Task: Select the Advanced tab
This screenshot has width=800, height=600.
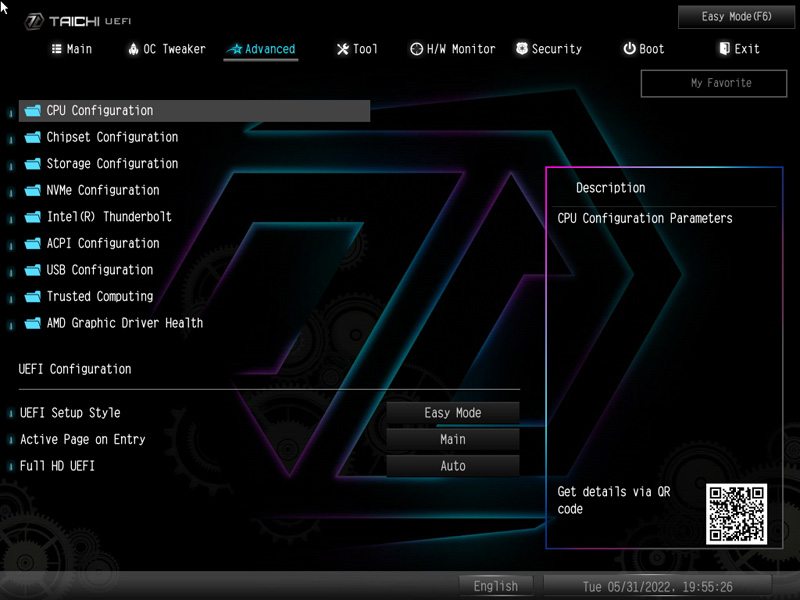Action: (x=261, y=49)
